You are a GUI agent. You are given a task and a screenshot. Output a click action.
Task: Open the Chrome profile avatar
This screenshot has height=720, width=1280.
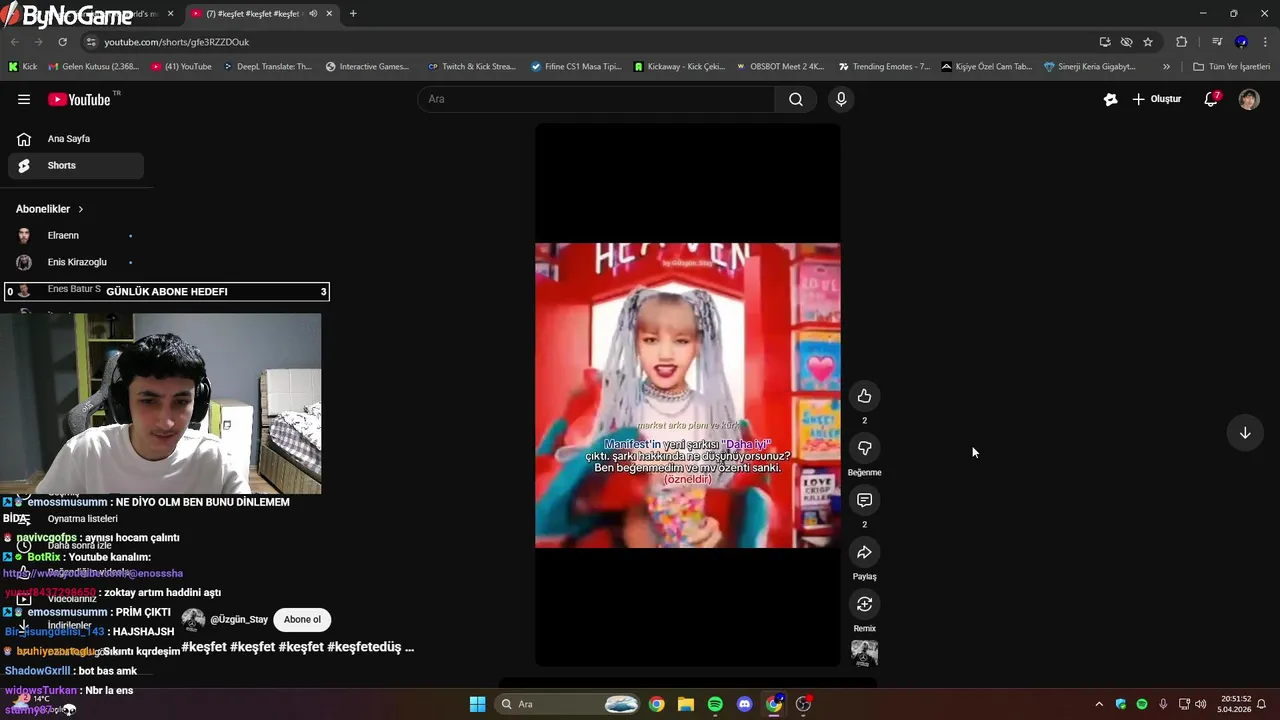click(1241, 42)
